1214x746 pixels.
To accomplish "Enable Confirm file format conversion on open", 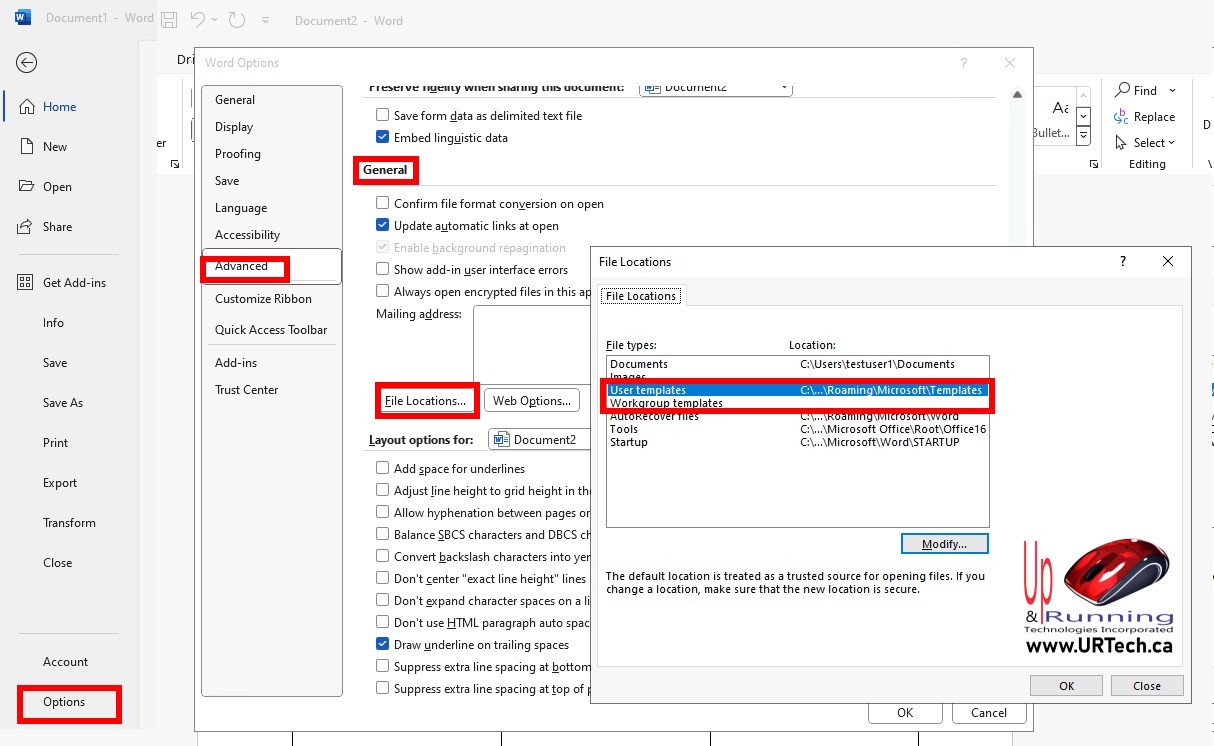I will pos(382,204).
